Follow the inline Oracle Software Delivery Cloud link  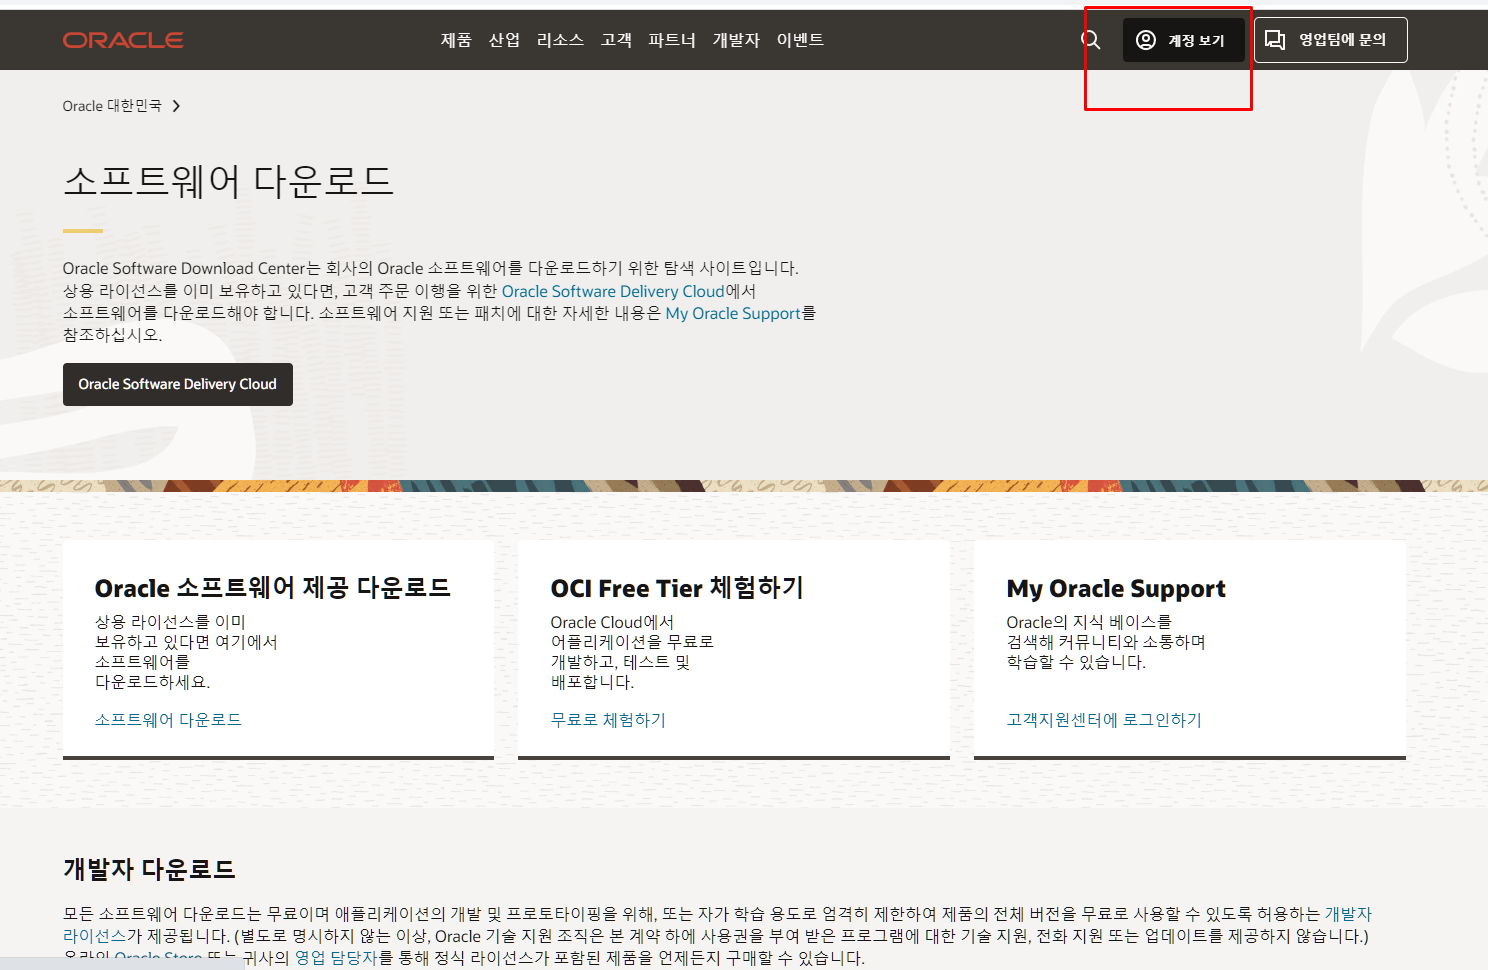click(613, 291)
